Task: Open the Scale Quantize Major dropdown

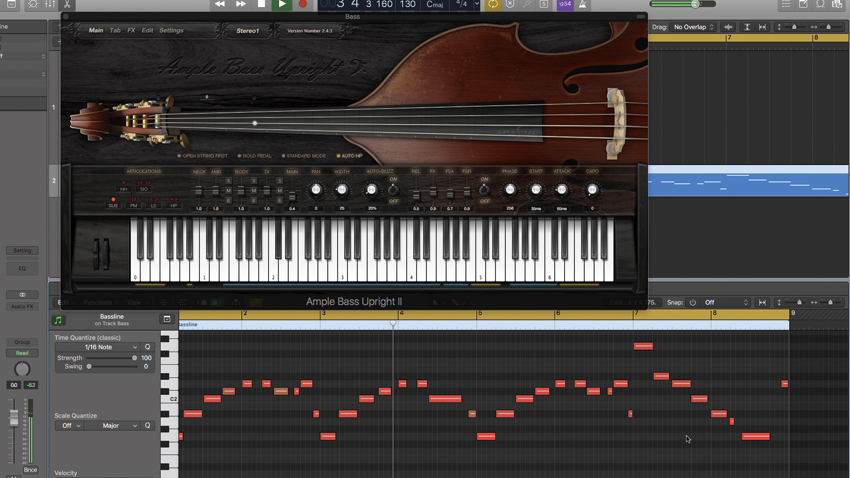Action: [113, 425]
